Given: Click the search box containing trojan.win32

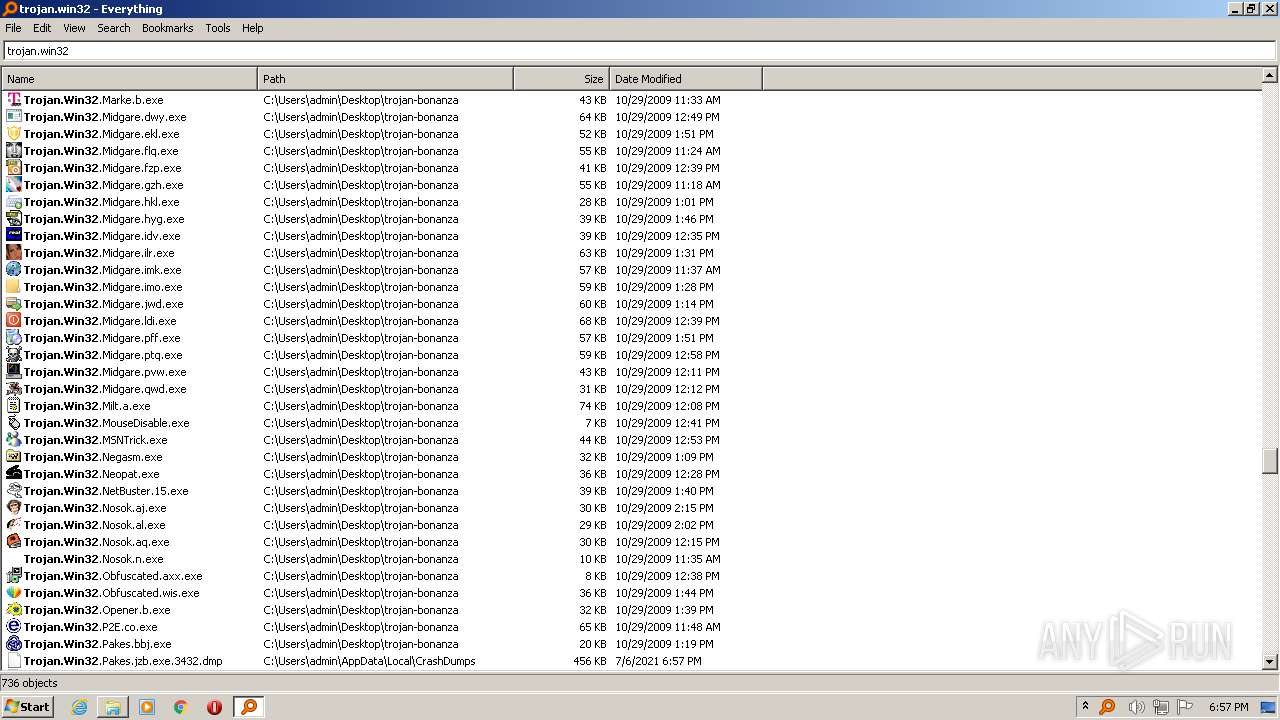Looking at the screenshot, I should 640,51.
